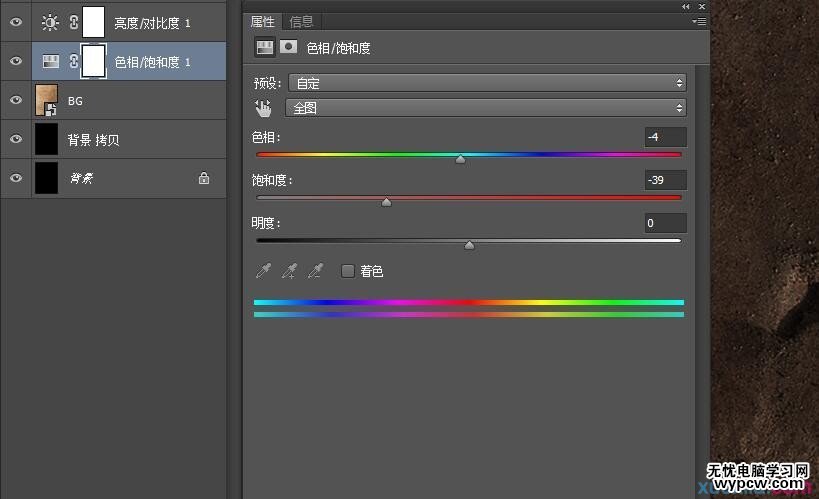Select the on-image targeted adjustment hand tool
The height and width of the screenshot is (499, 819).
pyautogui.click(x=263, y=108)
